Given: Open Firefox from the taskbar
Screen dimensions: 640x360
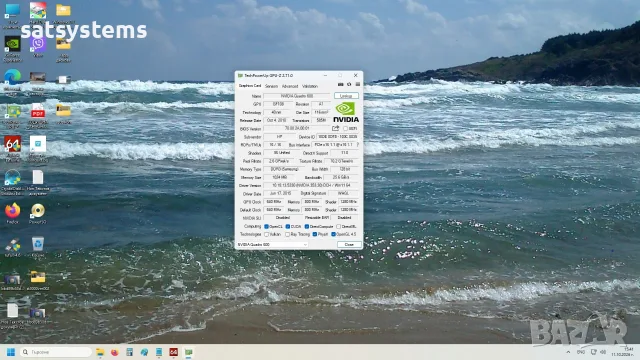Looking at the screenshot, I should (x=115, y=352).
